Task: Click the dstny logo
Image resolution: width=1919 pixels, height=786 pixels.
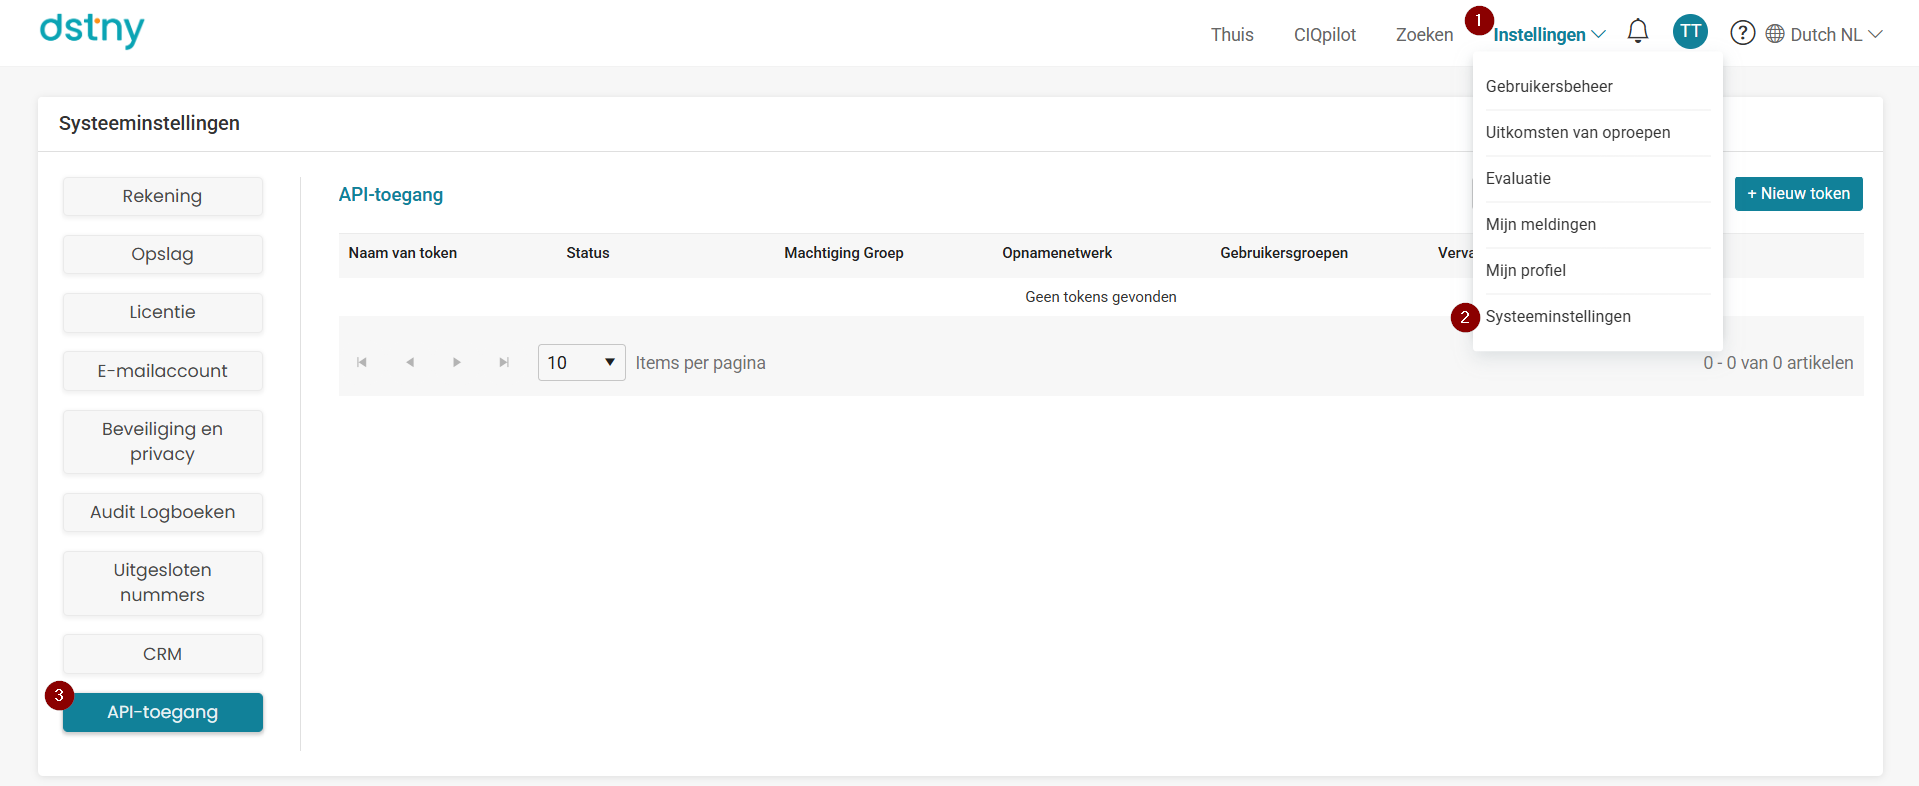Action: click(x=92, y=29)
